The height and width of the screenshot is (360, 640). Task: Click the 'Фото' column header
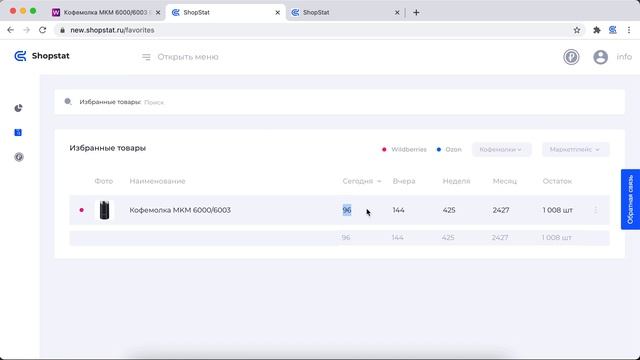[x=104, y=181]
